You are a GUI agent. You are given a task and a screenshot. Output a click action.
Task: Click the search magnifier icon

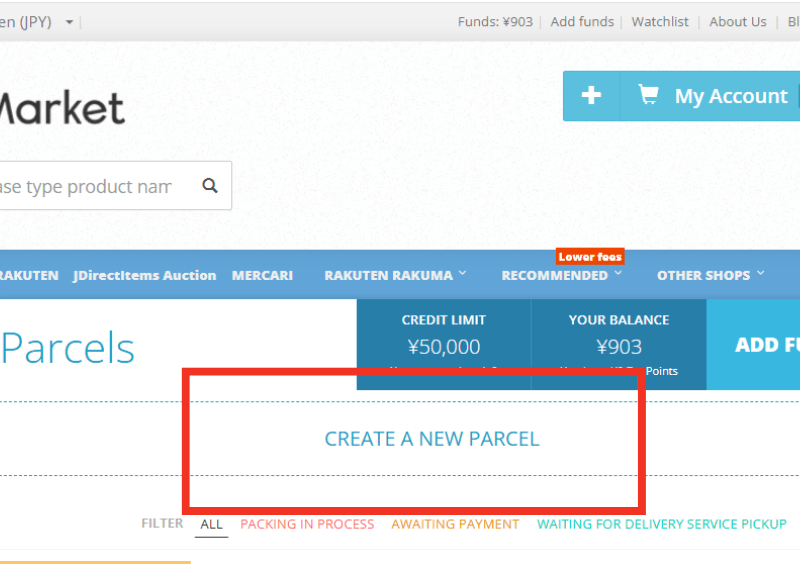click(210, 186)
